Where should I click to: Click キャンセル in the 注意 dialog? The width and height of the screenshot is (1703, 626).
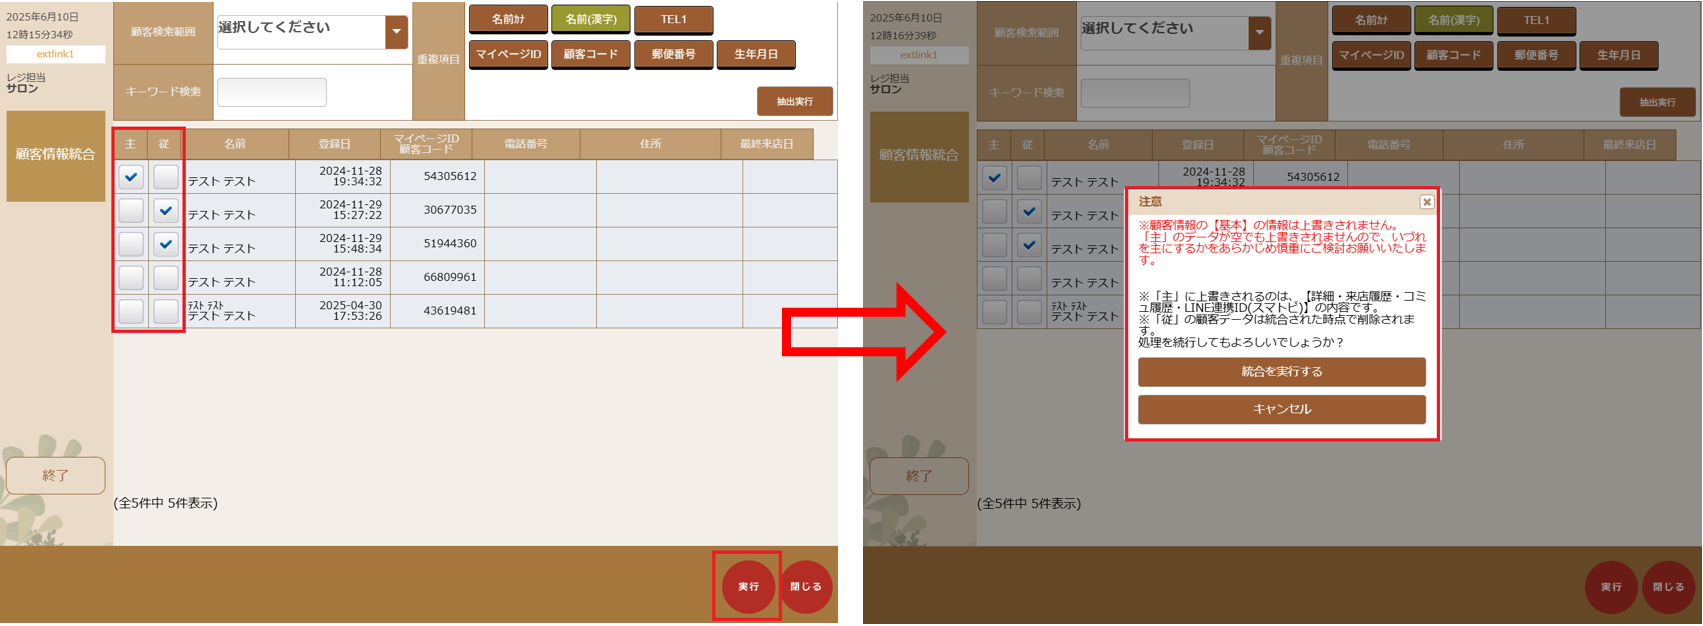click(x=1282, y=409)
